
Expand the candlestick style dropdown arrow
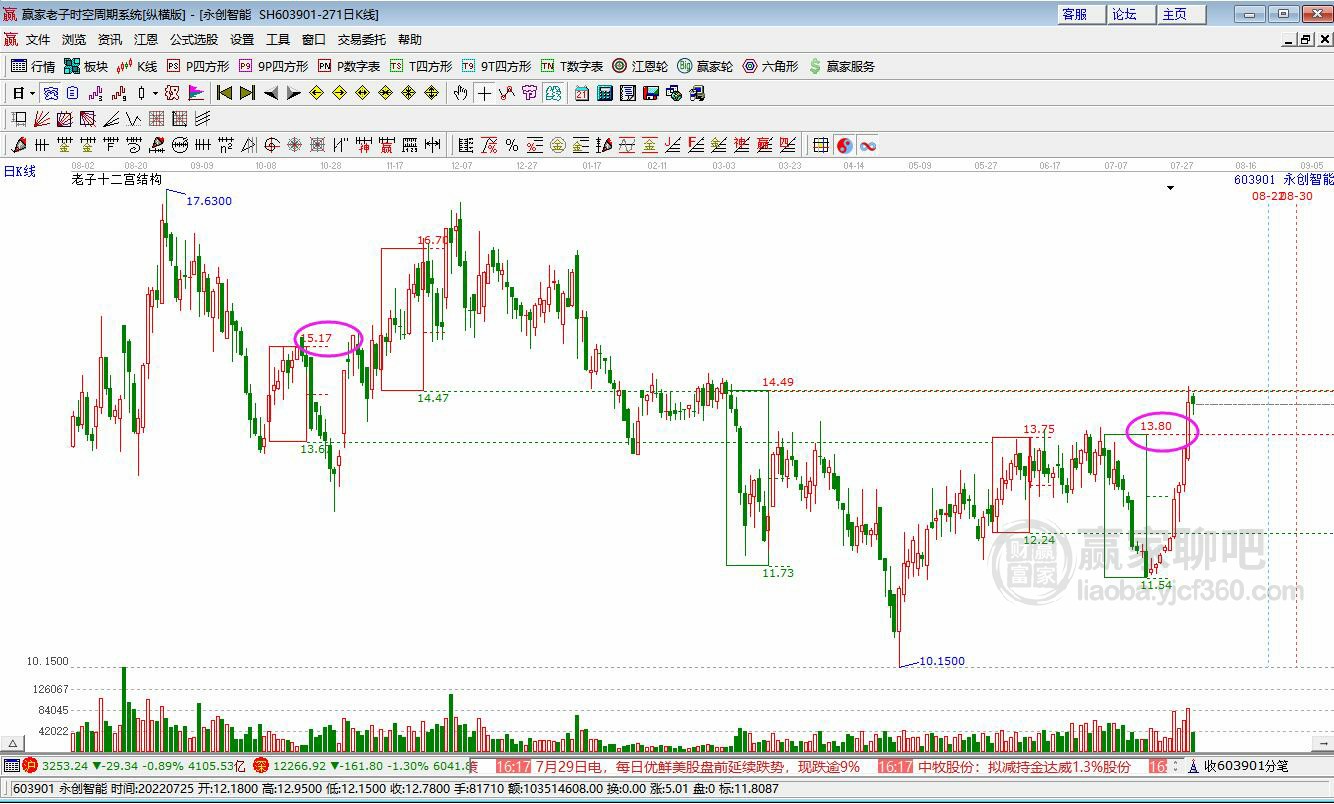[155, 93]
